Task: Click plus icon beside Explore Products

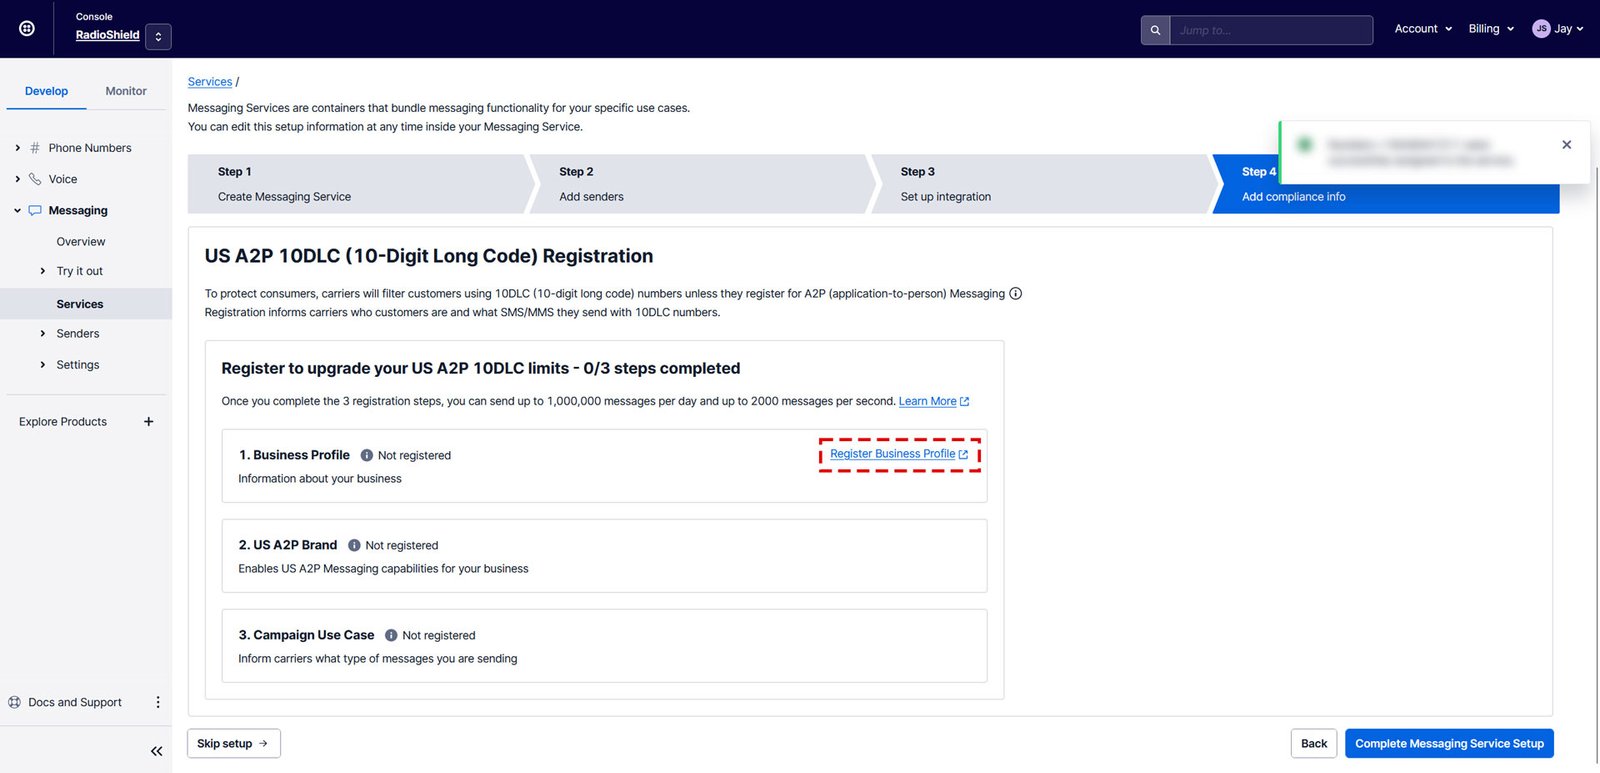Action: 148,422
